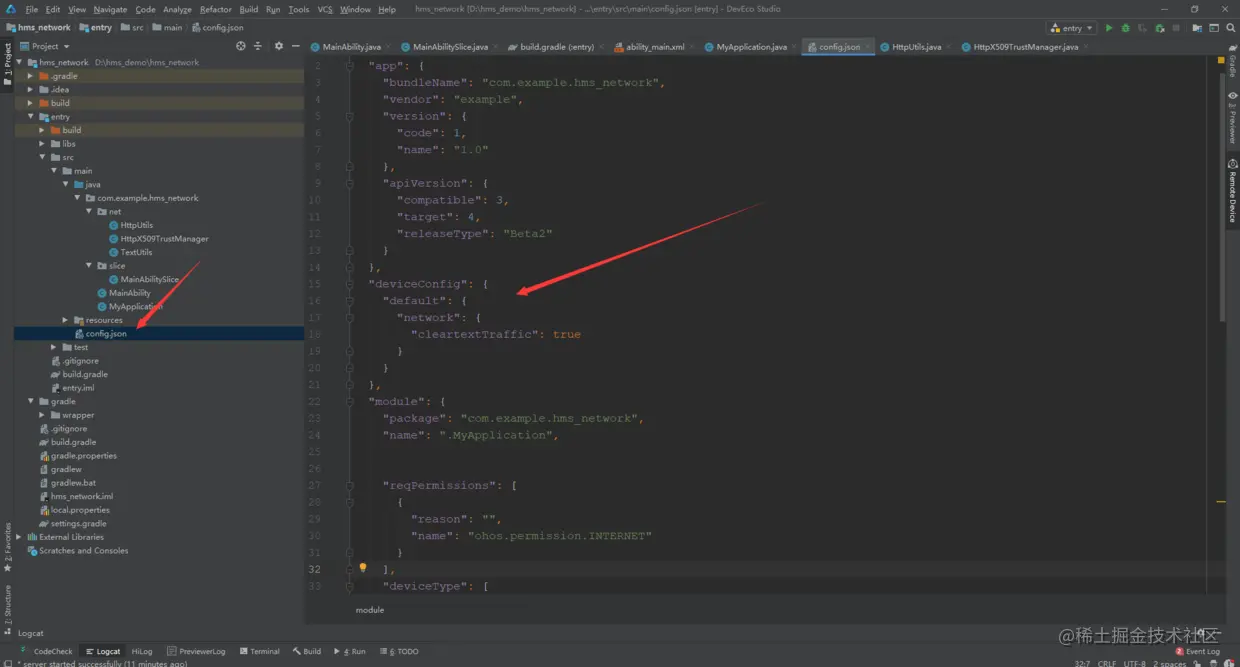Select gradle.properties file
The height and width of the screenshot is (667, 1240).
point(84,456)
